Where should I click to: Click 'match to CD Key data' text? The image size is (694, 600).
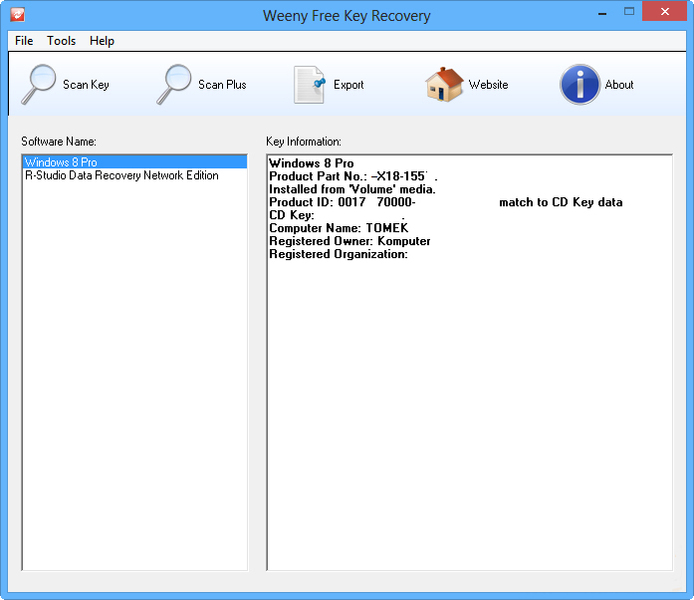(x=561, y=202)
